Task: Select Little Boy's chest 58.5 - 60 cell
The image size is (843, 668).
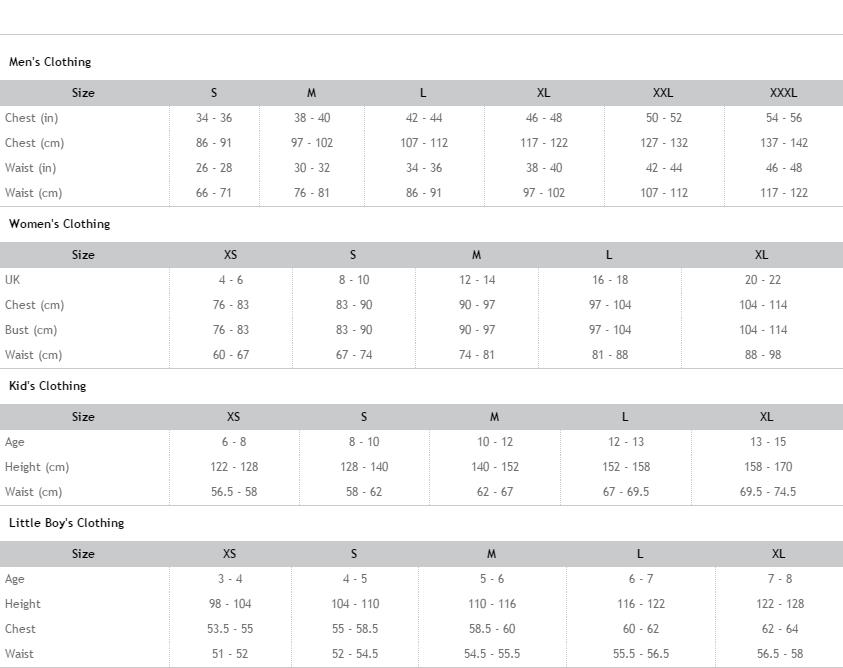Action: click(492, 629)
